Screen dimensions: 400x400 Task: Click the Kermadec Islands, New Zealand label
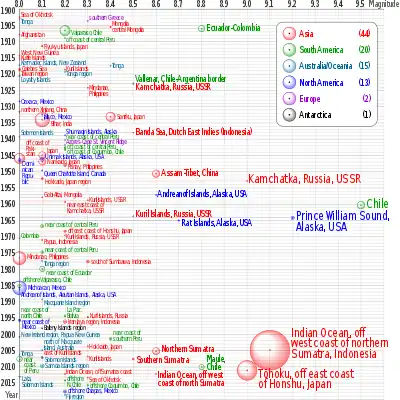pos(54,63)
